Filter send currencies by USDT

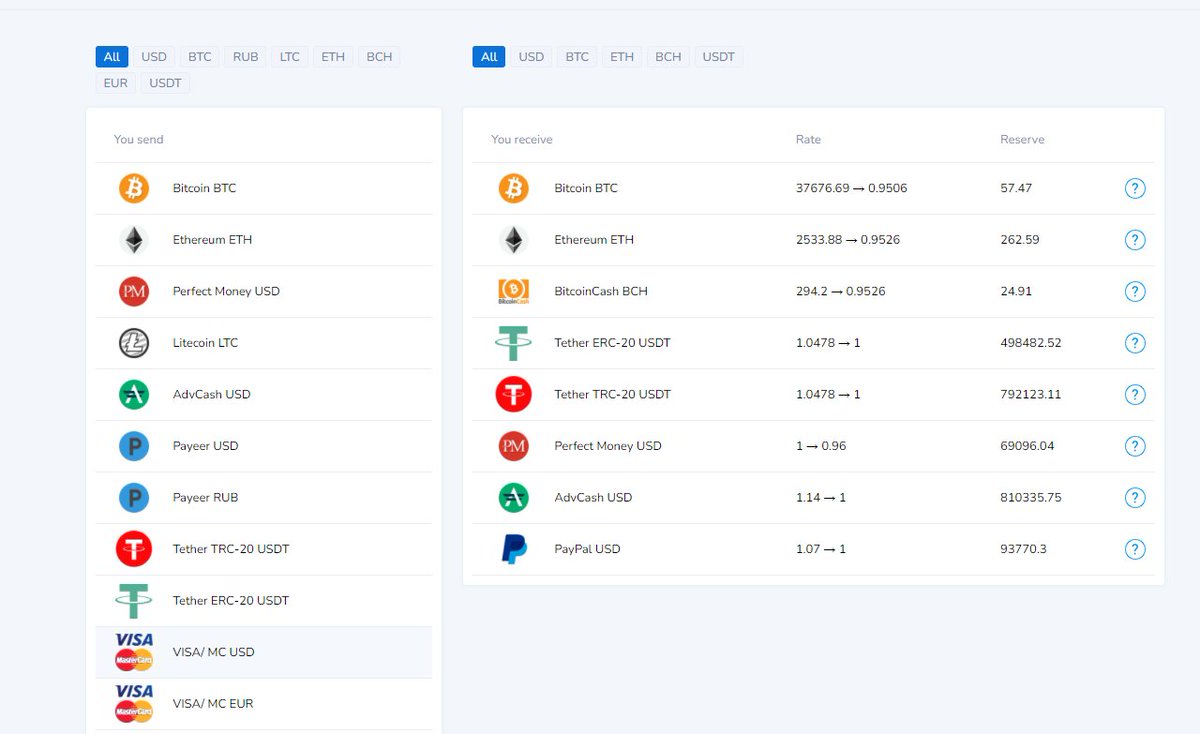pyautogui.click(x=165, y=83)
